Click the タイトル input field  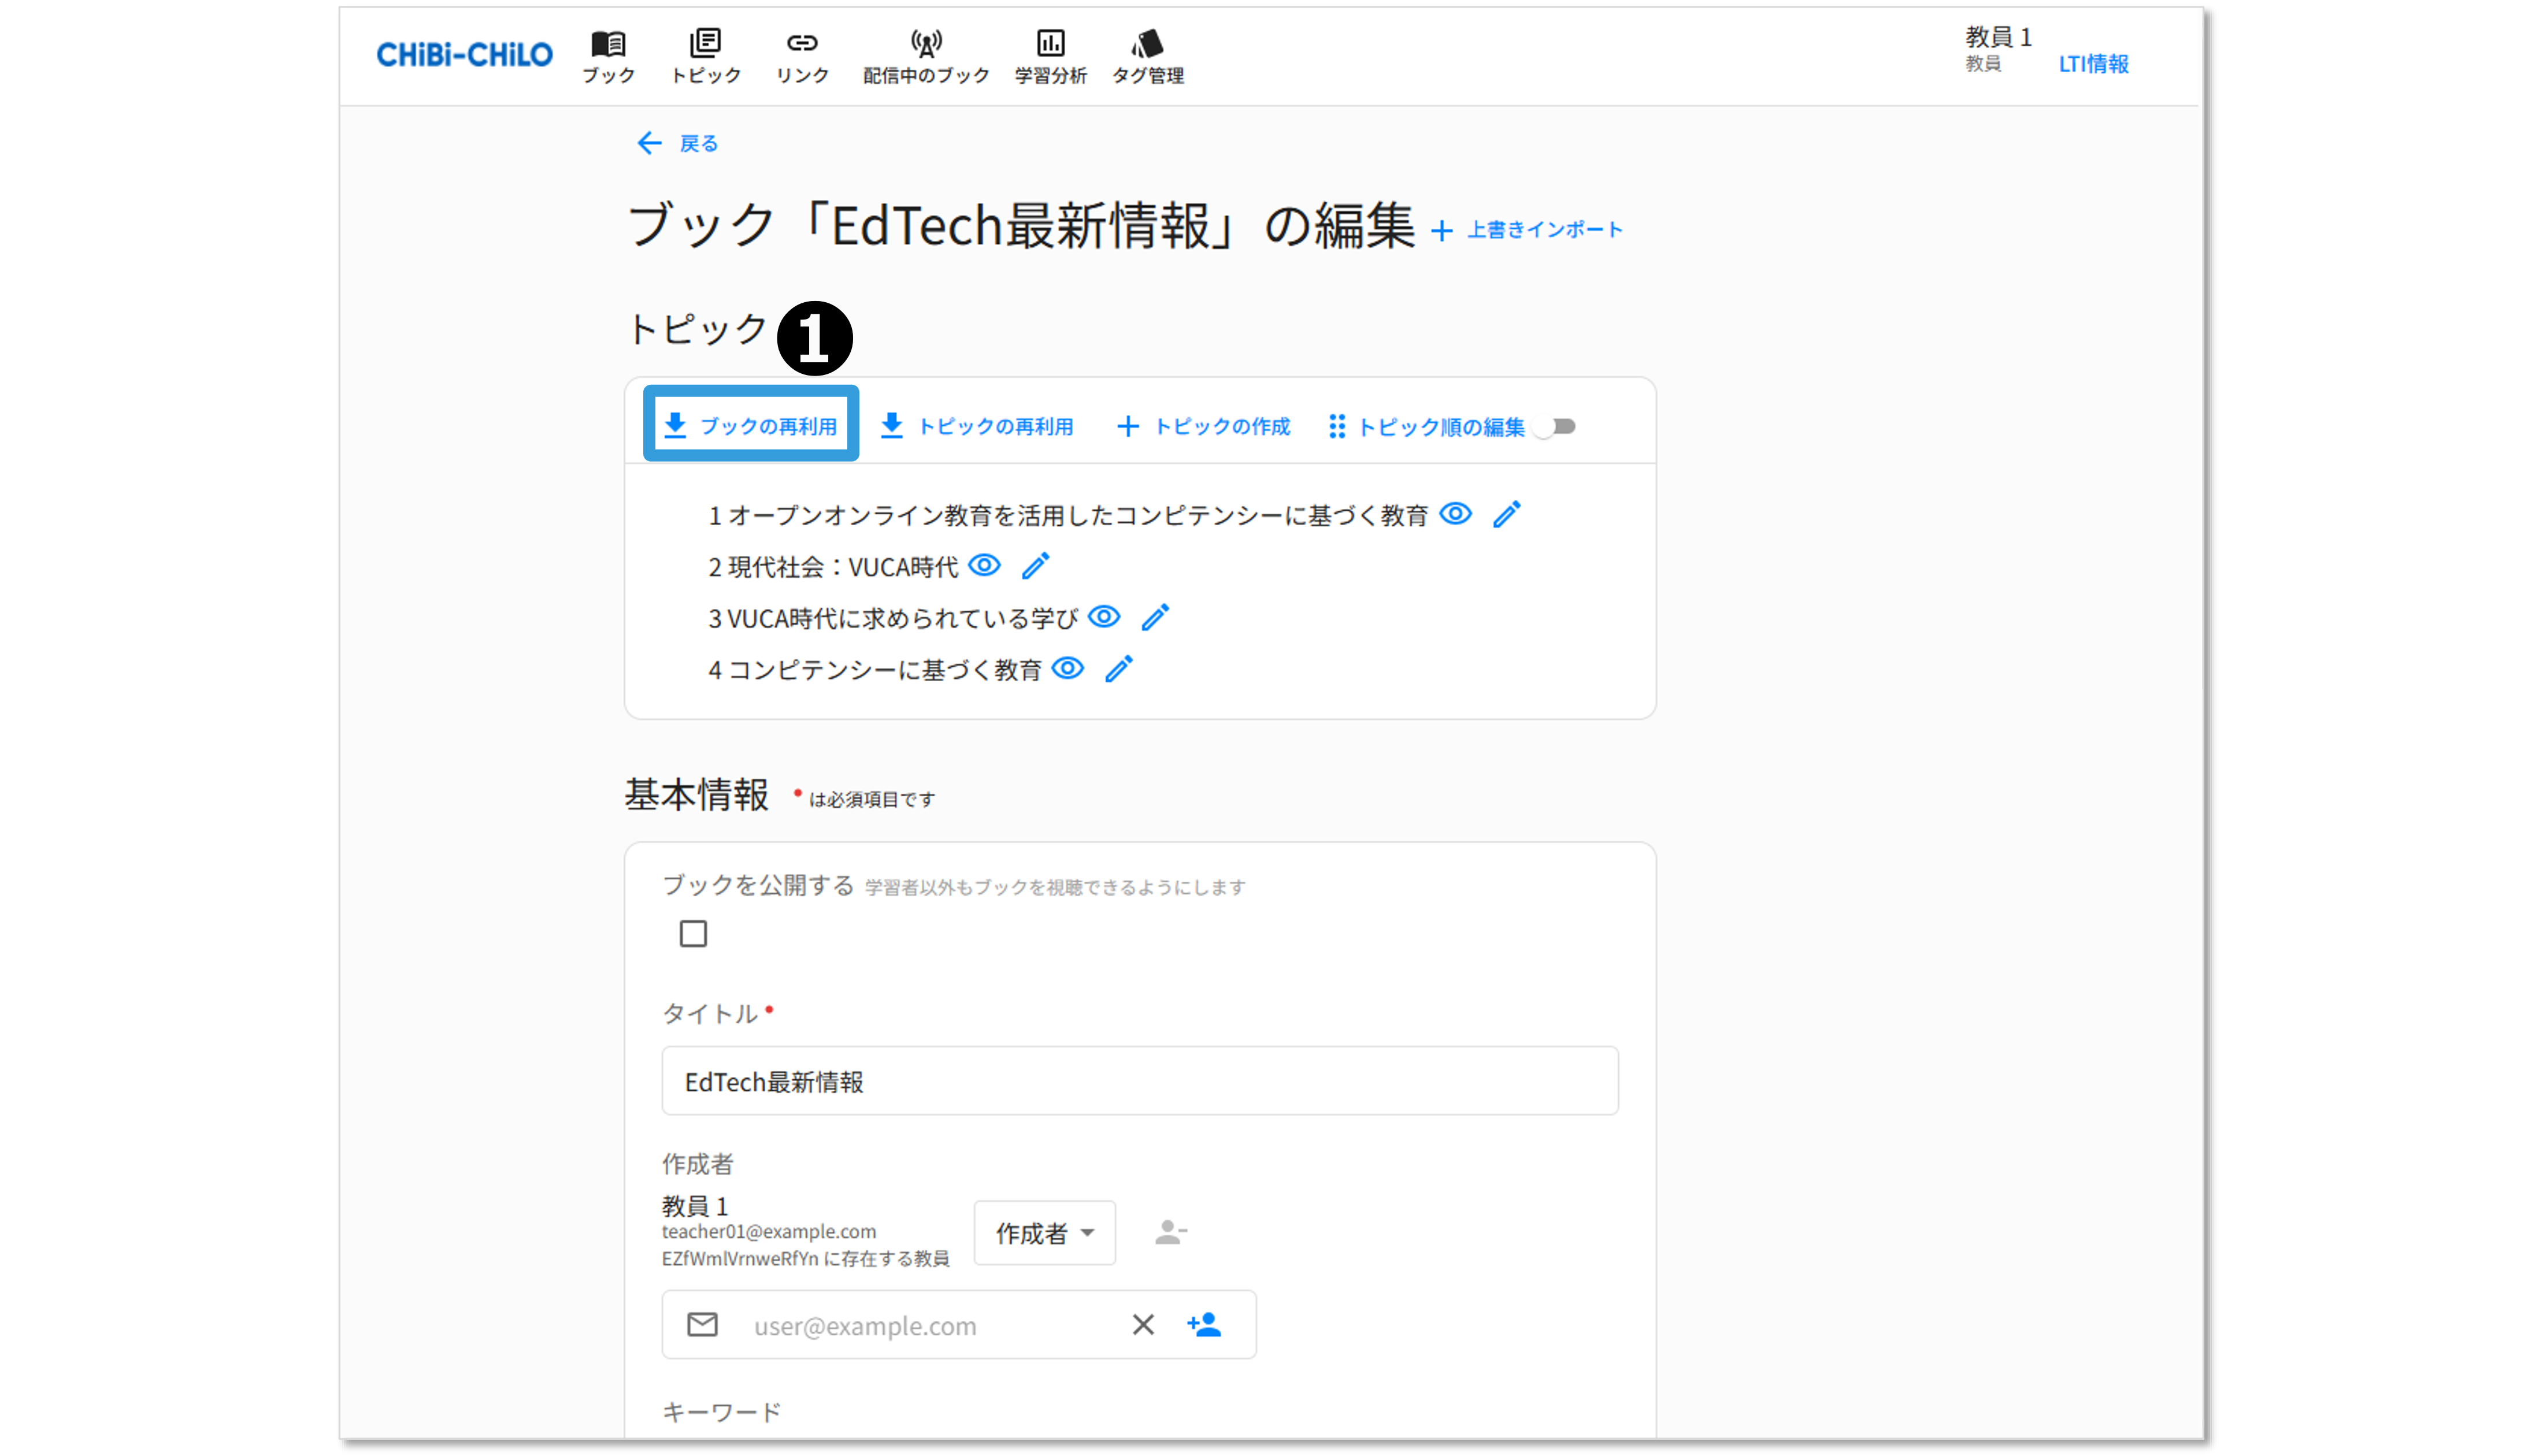[1139, 1081]
